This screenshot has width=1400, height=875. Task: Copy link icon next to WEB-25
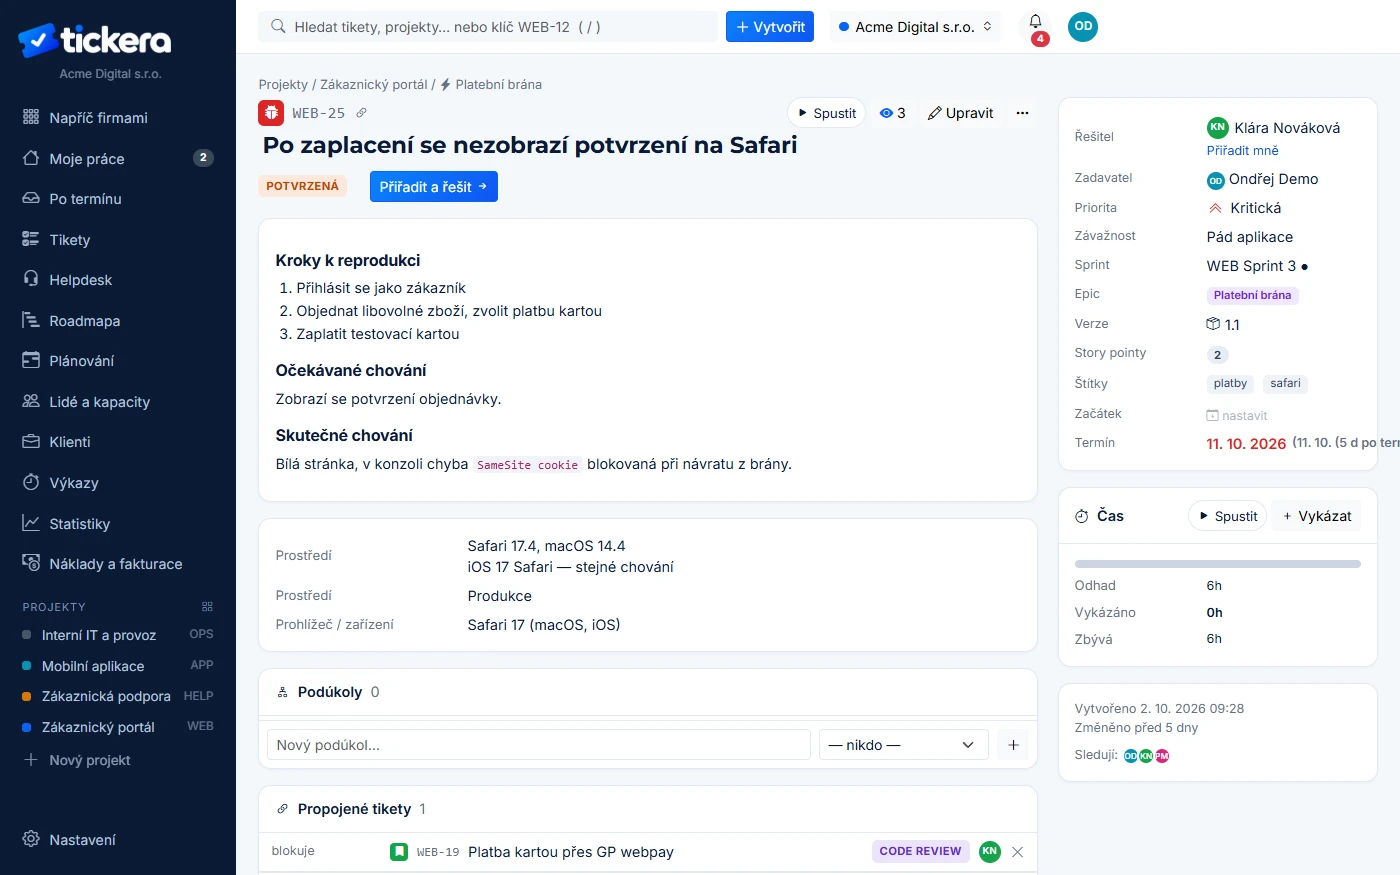pos(361,113)
